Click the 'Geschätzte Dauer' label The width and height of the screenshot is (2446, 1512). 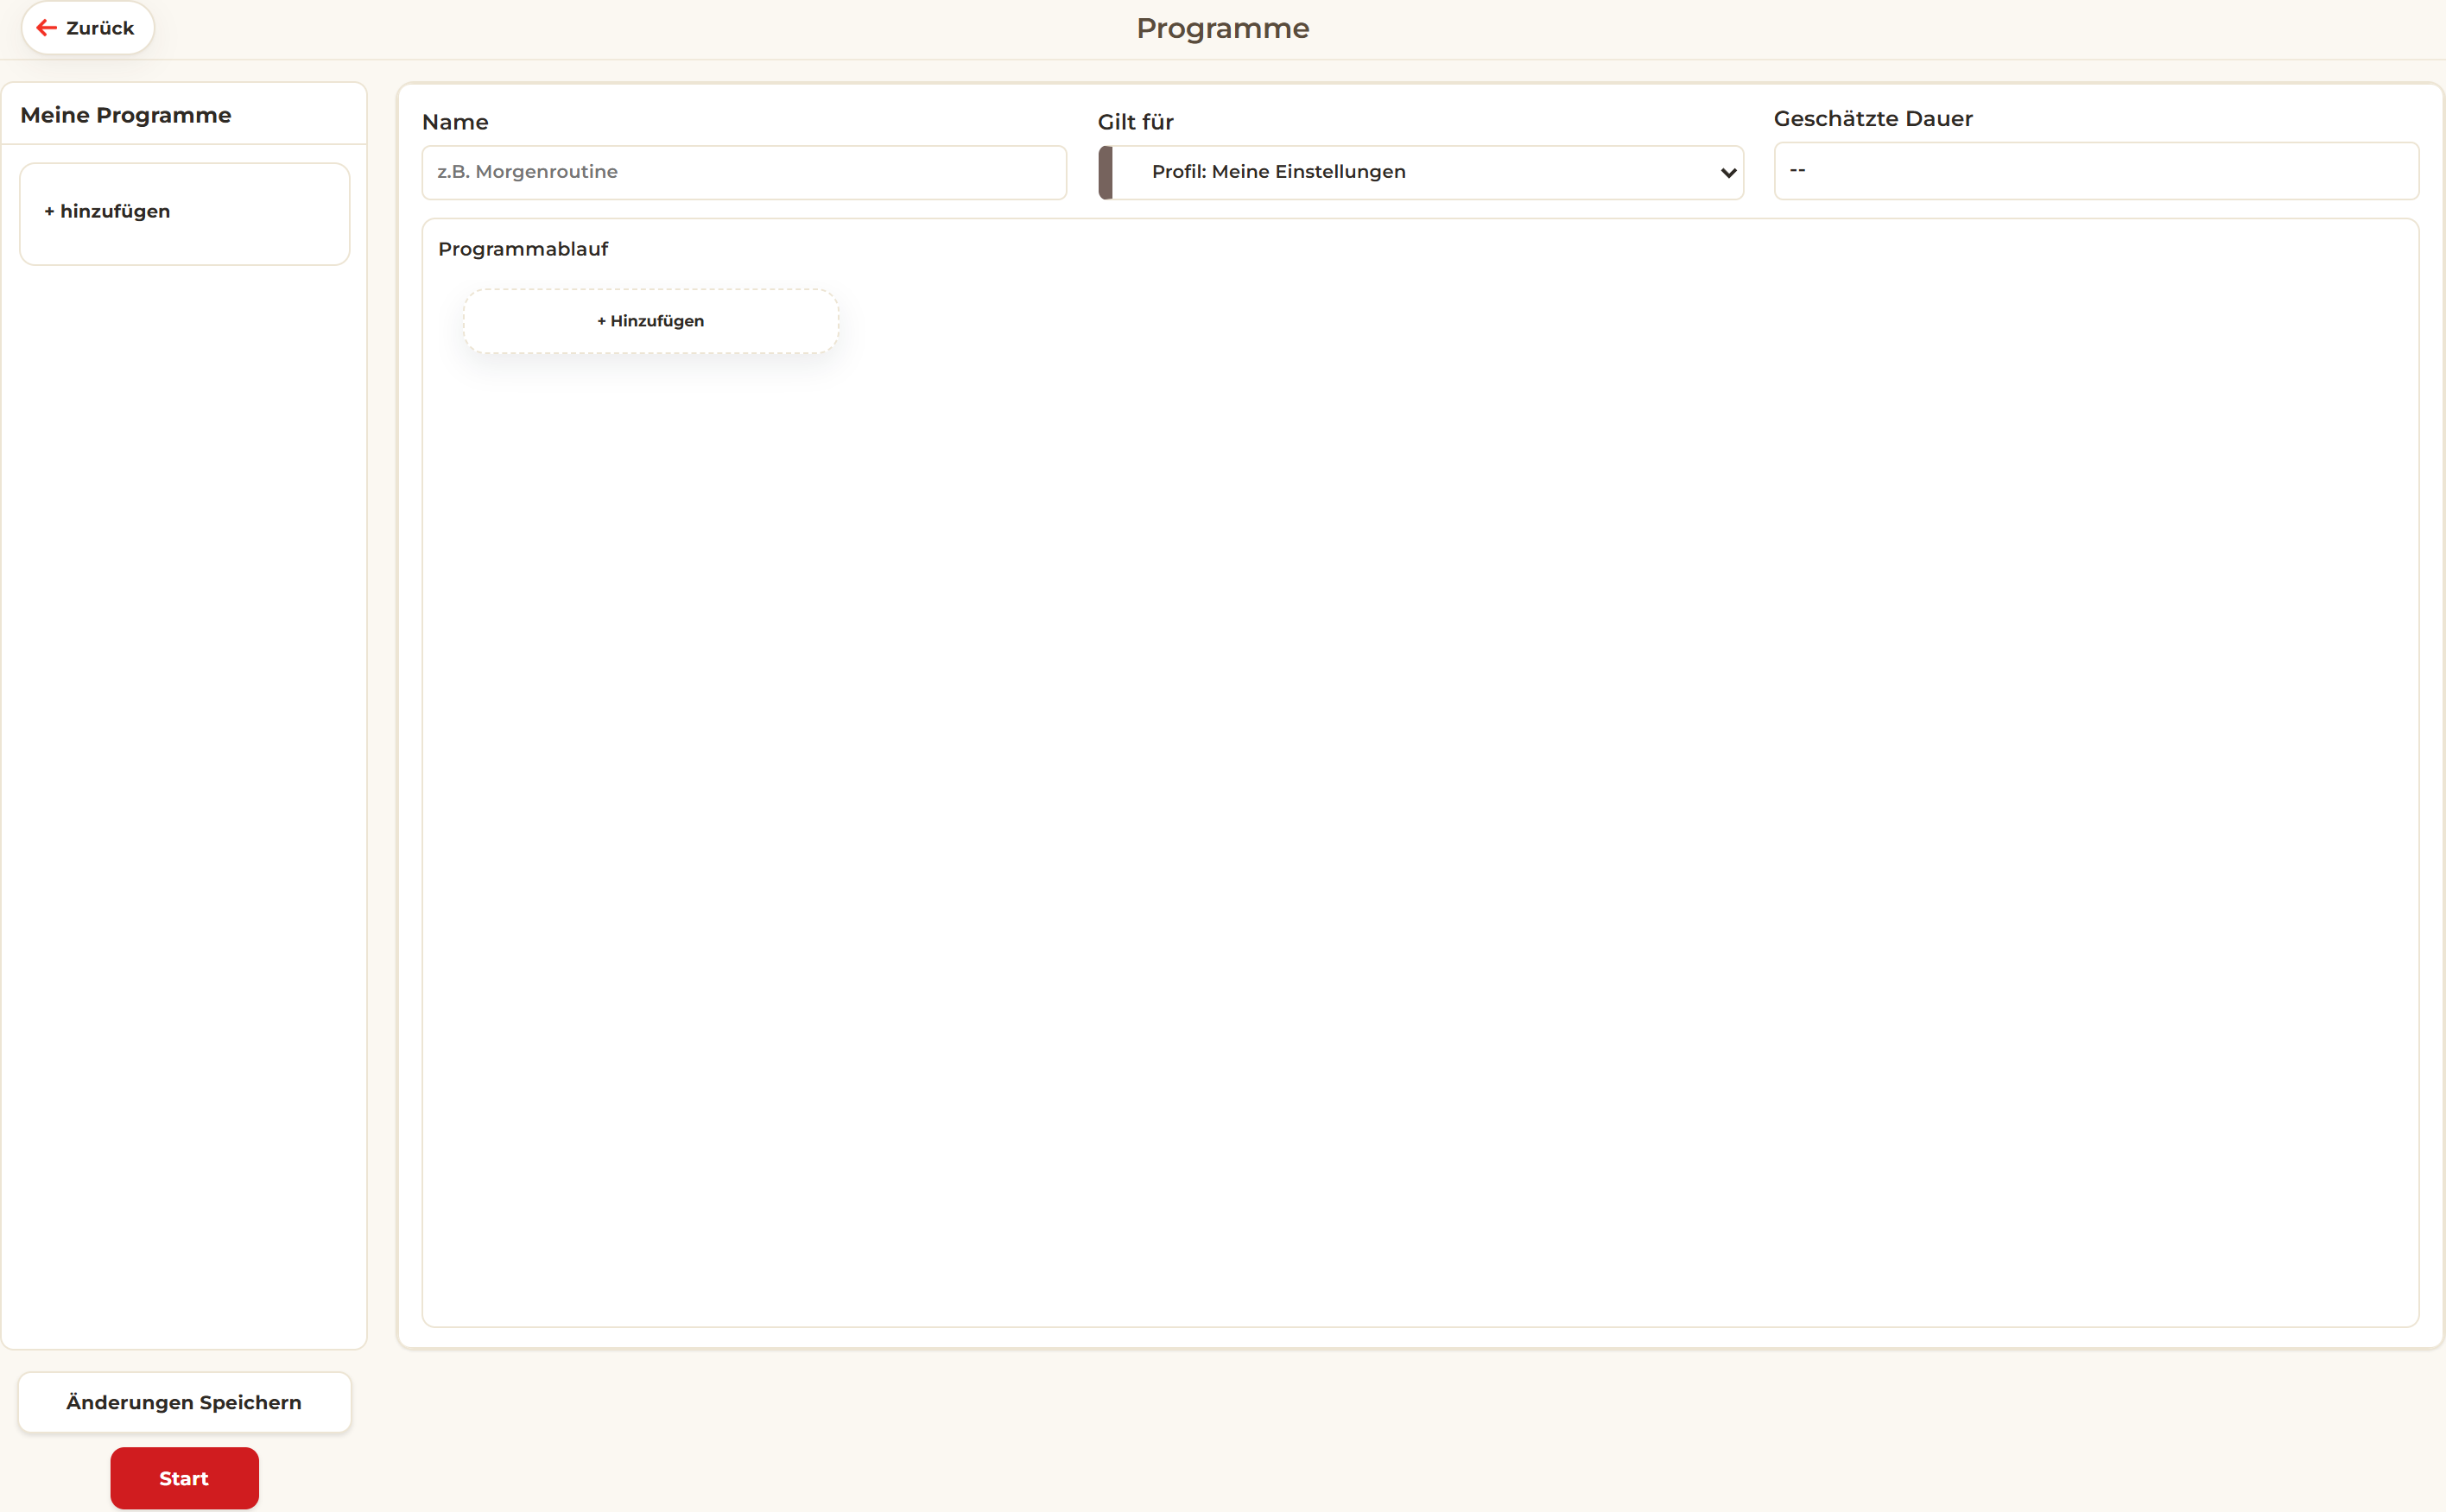point(1873,118)
